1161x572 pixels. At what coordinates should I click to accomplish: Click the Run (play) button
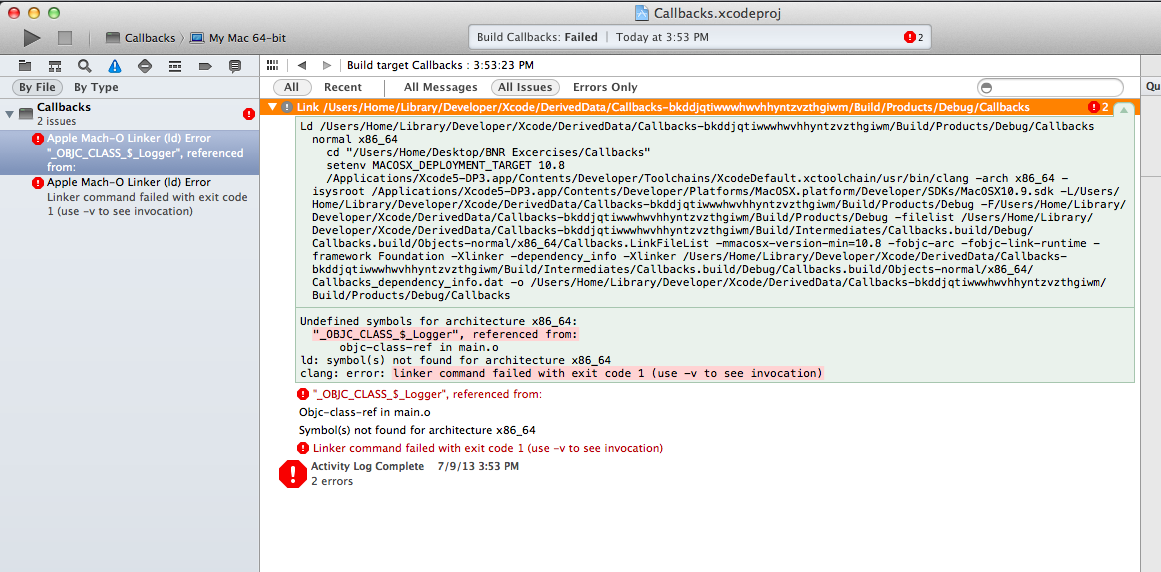pyautogui.click(x=32, y=38)
